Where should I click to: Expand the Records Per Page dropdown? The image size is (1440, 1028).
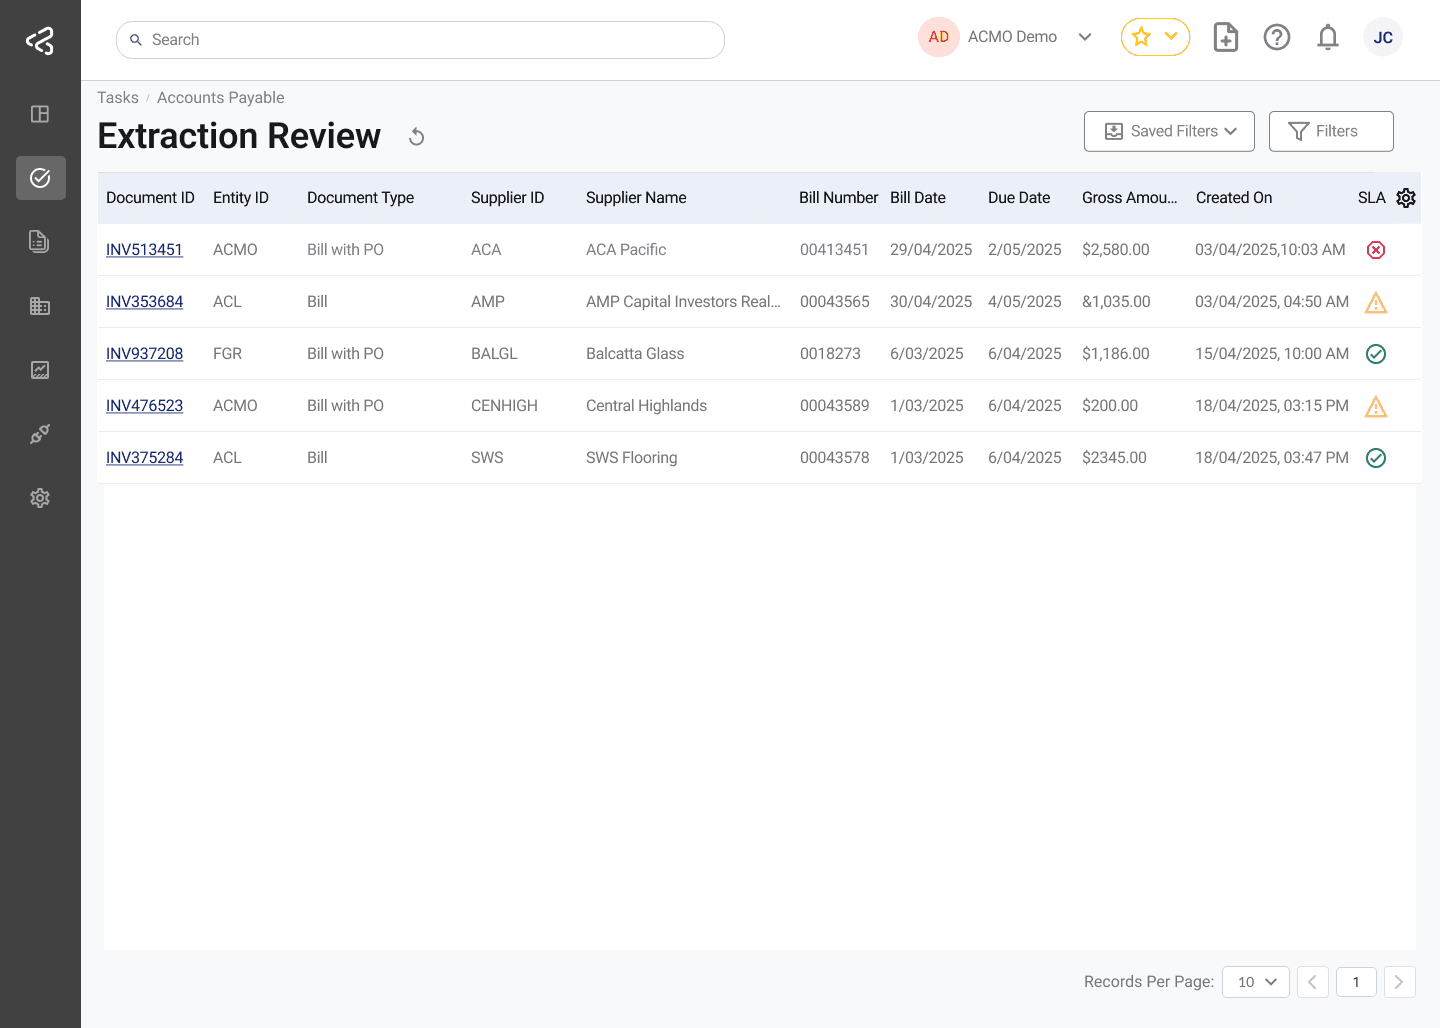(1256, 982)
